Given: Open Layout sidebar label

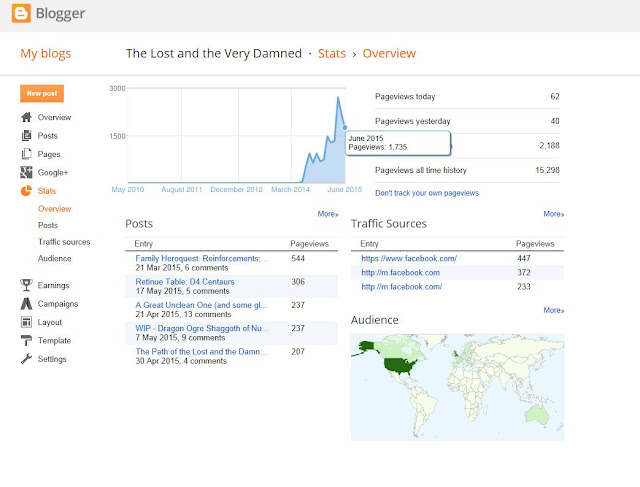Looking at the screenshot, I should (x=50, y=322).
